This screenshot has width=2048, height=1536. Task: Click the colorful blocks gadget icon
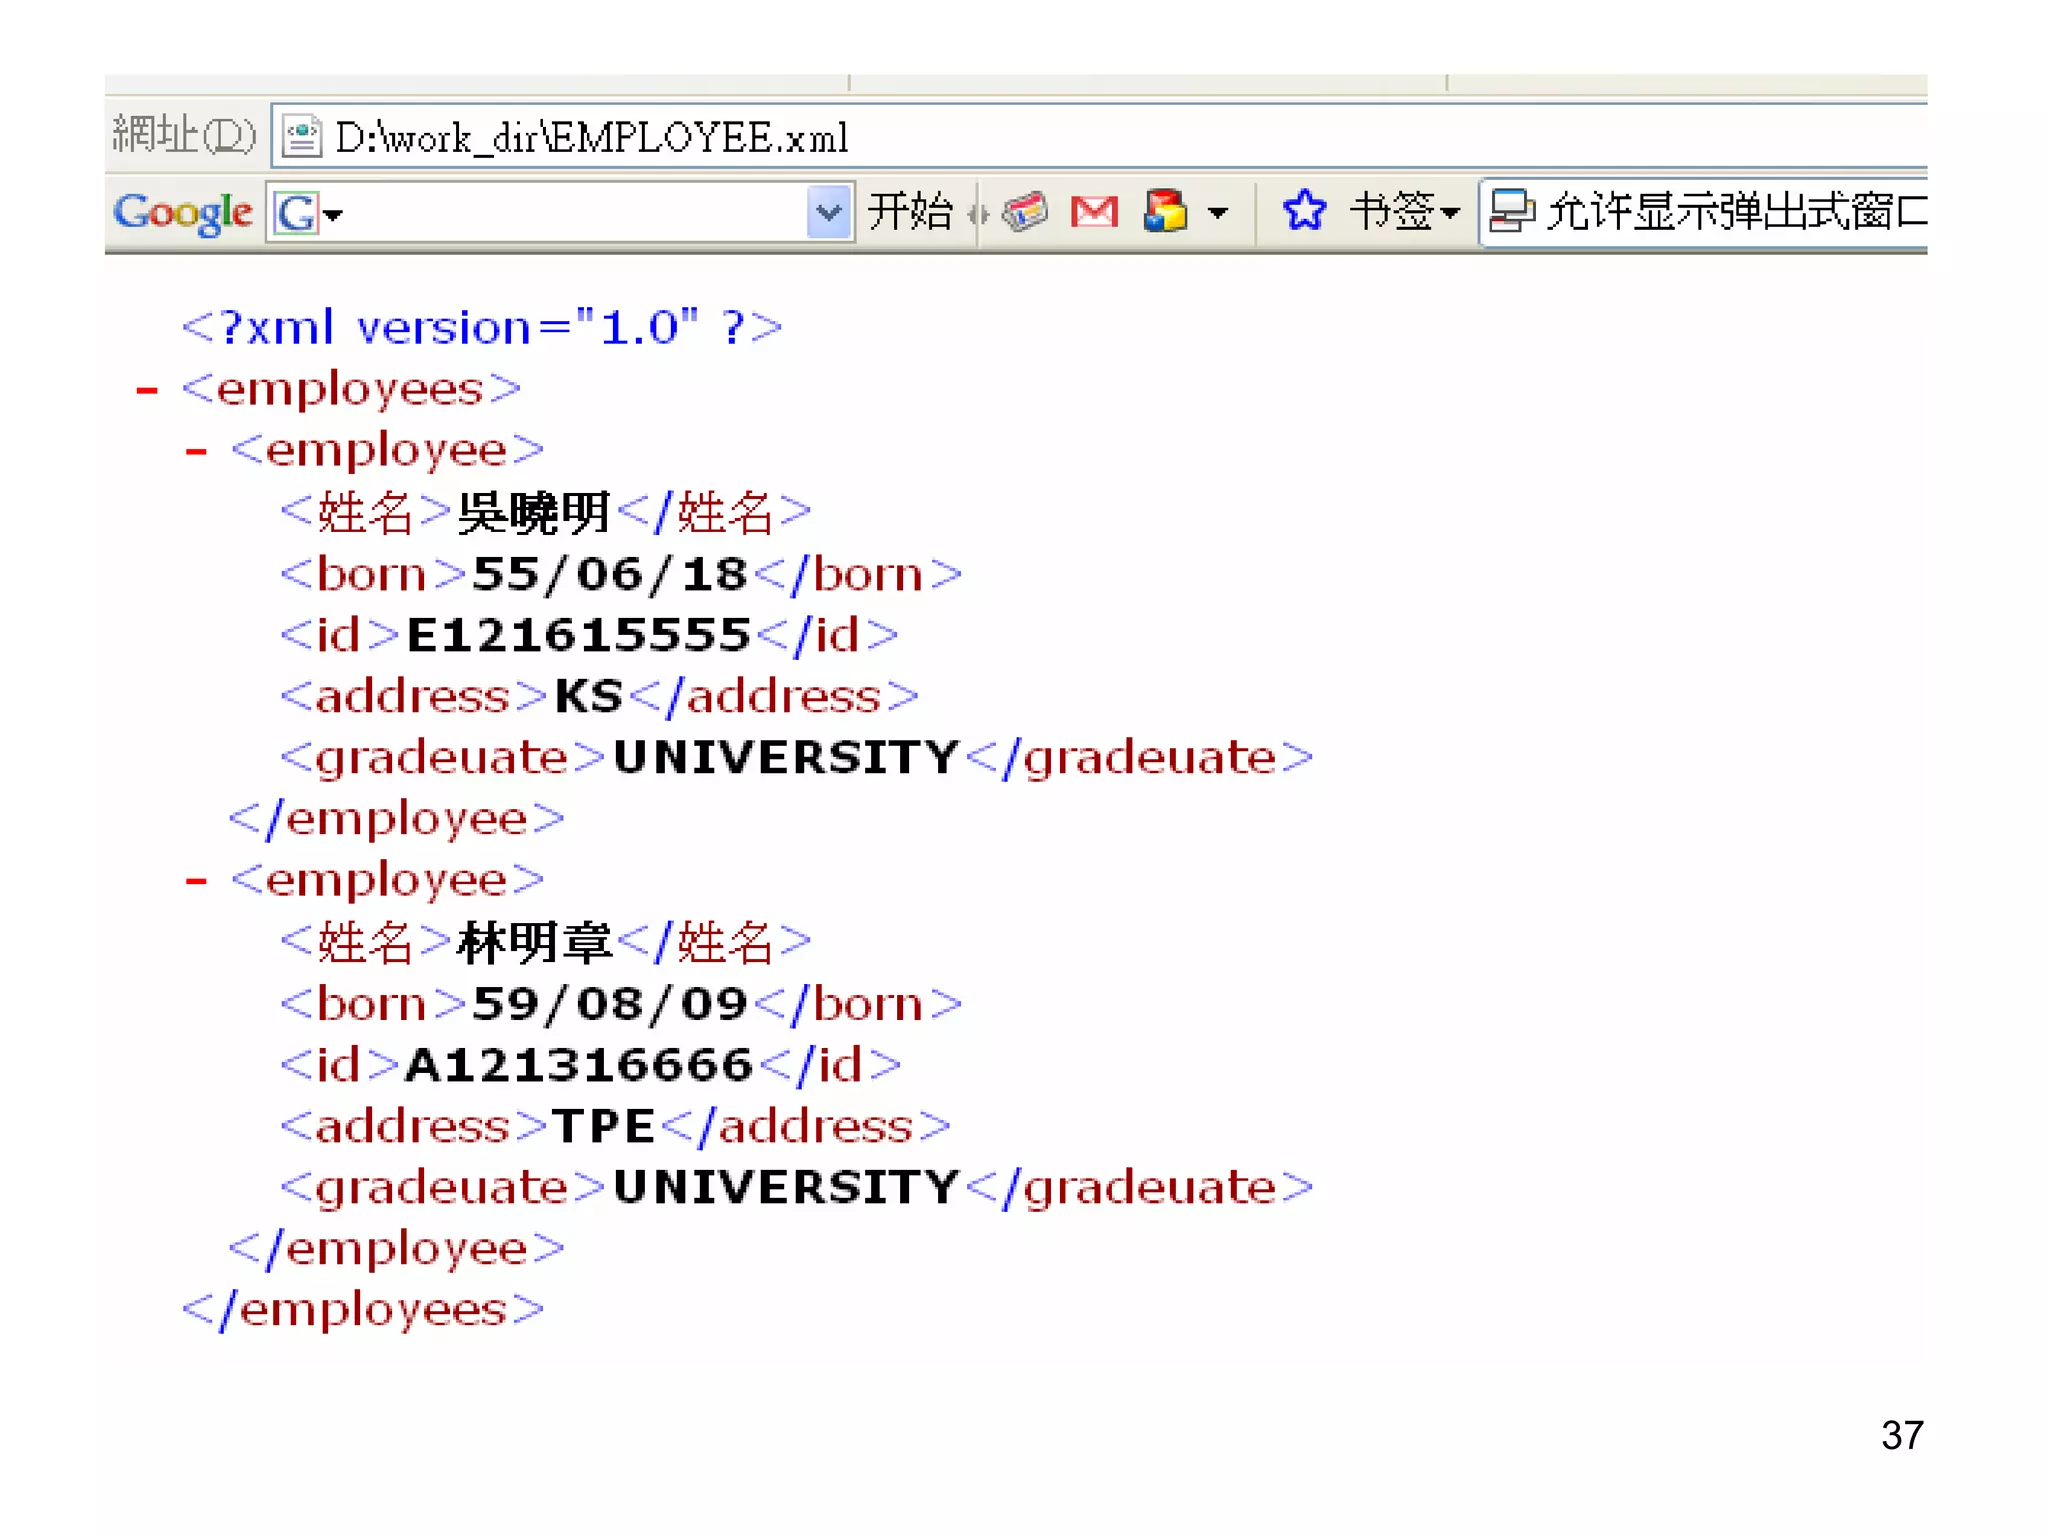pyautogui.click(x=1165, y=211)
